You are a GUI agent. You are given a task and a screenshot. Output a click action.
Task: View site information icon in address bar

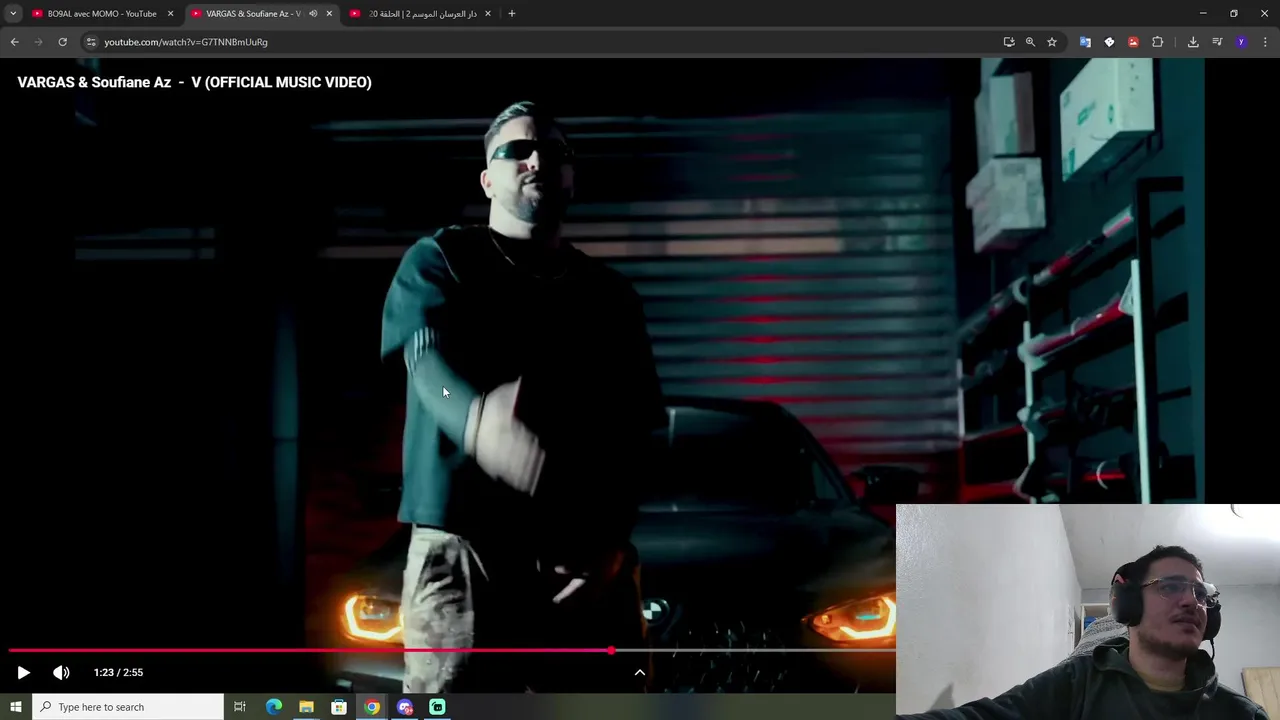pos(91,42)
